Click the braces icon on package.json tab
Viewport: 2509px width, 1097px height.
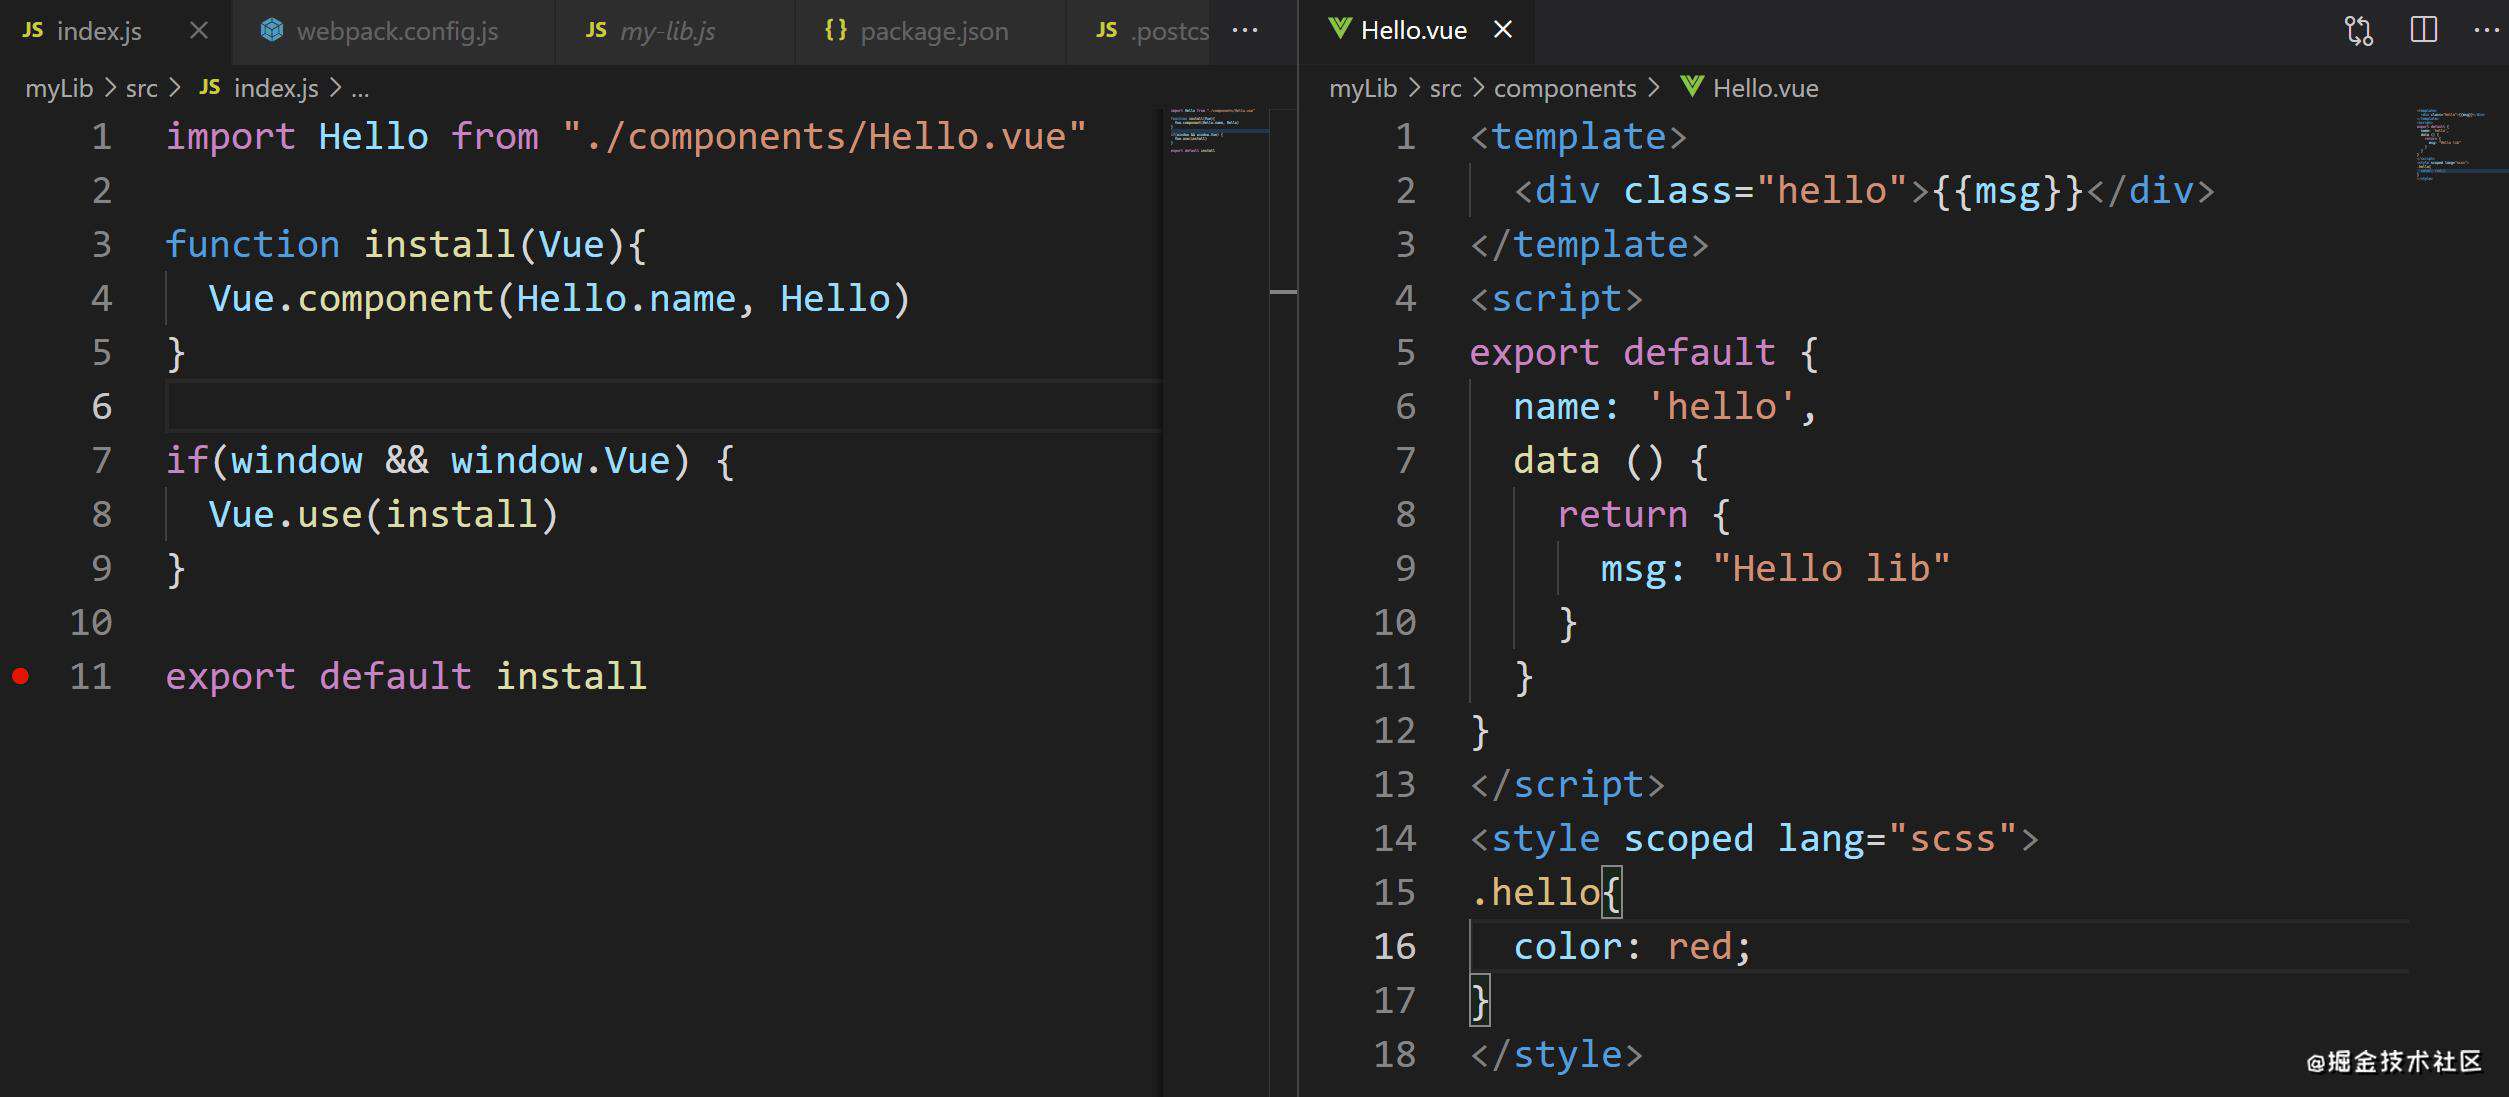click(836, 30)
